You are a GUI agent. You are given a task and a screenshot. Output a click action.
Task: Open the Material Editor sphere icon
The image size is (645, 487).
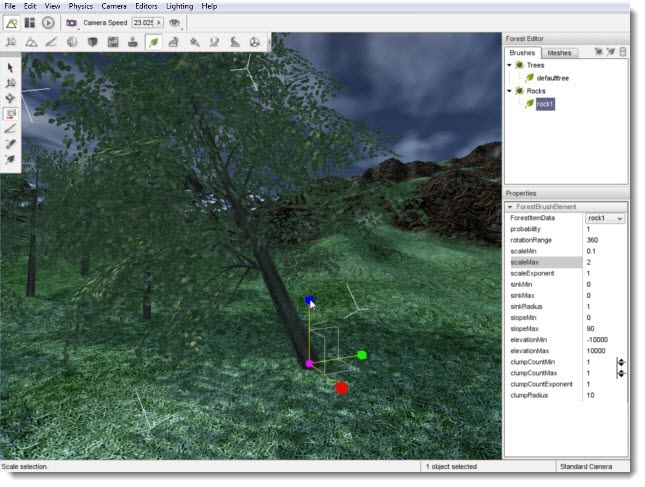[72, 42]
